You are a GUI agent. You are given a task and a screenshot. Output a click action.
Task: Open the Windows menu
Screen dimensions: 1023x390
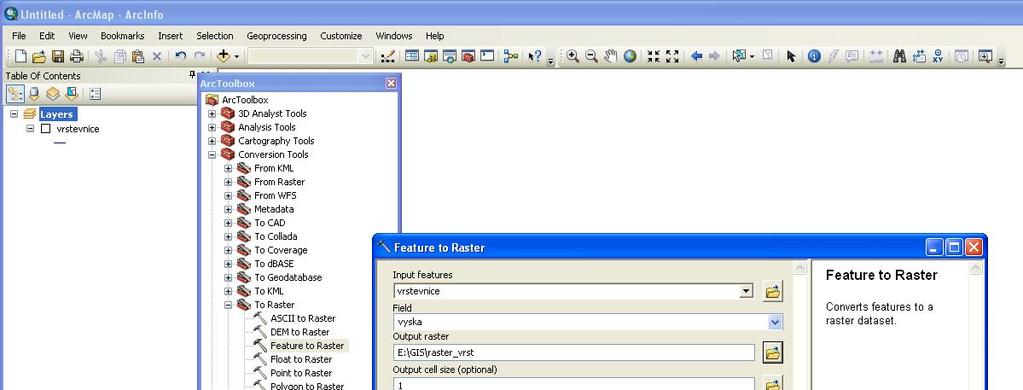click(x=394, y=36)
